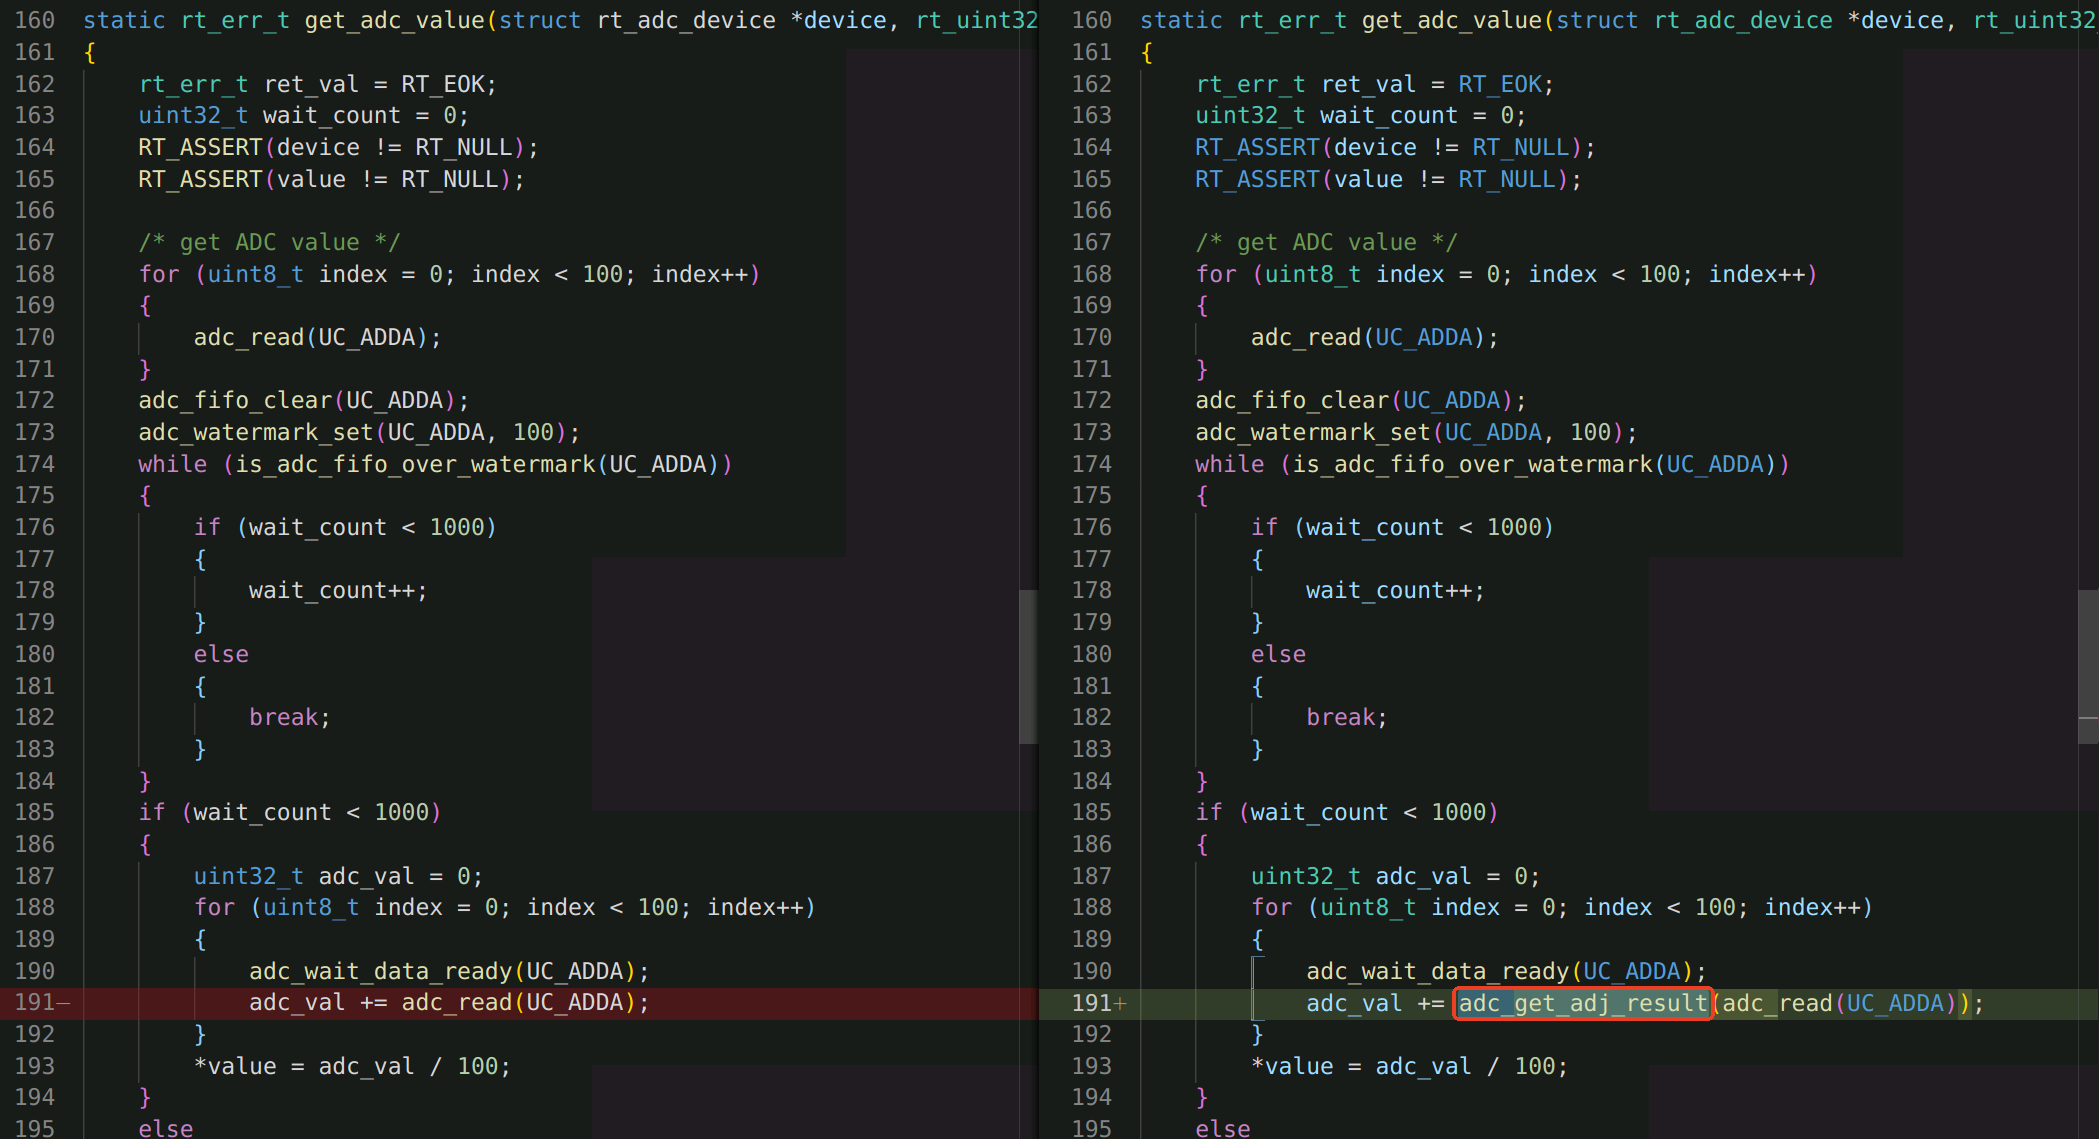The width and height of the screenshot is (2099, 1139).
Task: Click line number 195 in right pane
Action: (x=1092, y=1128)
